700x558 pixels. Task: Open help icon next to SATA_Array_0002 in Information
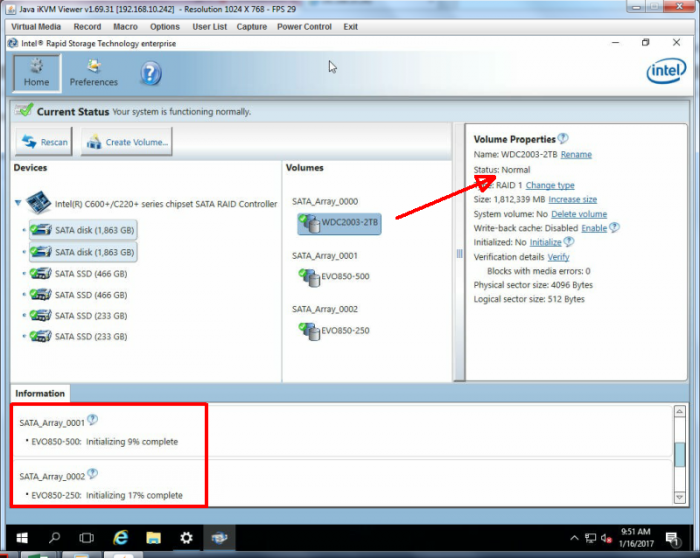92,474
